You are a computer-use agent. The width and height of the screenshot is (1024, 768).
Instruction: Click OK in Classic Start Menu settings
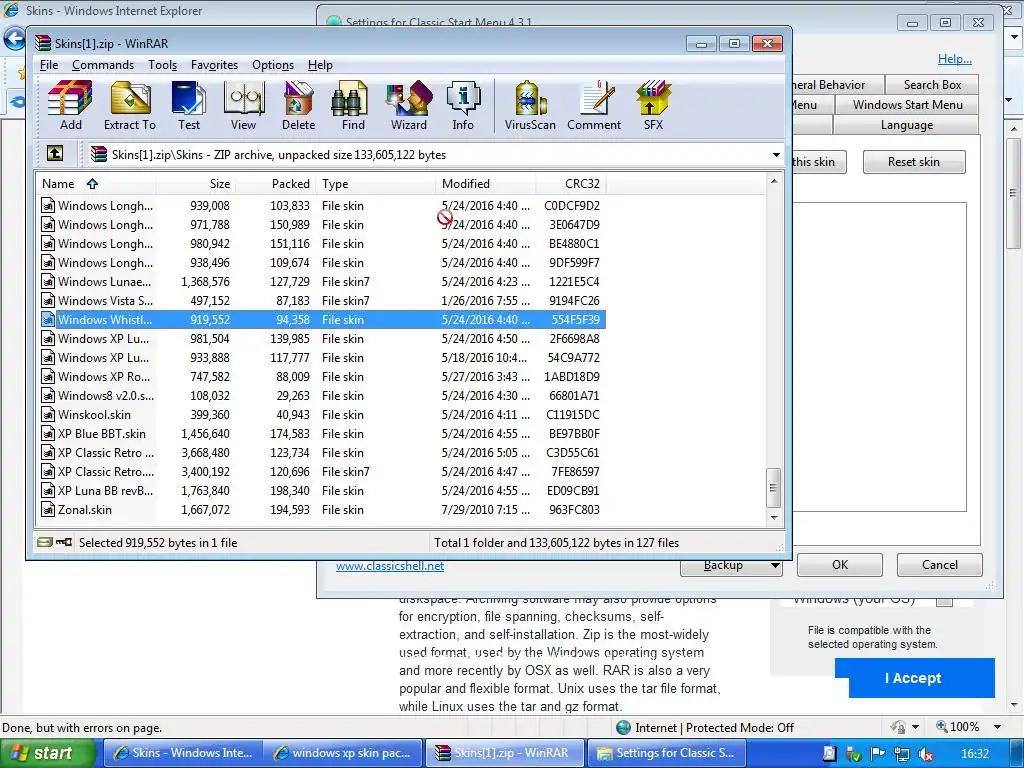pyautogui.click(x=840, y=565)
